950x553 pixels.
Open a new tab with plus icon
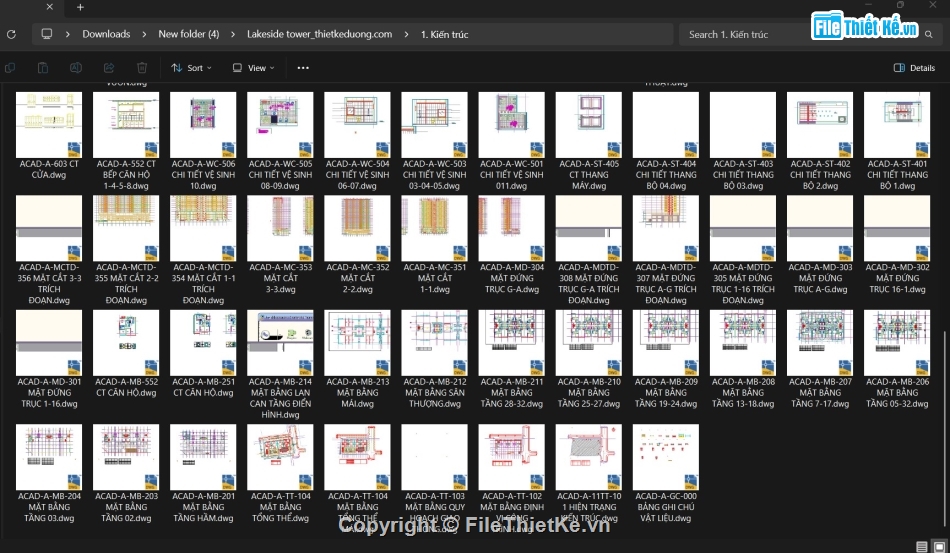(x=80, y=7)
